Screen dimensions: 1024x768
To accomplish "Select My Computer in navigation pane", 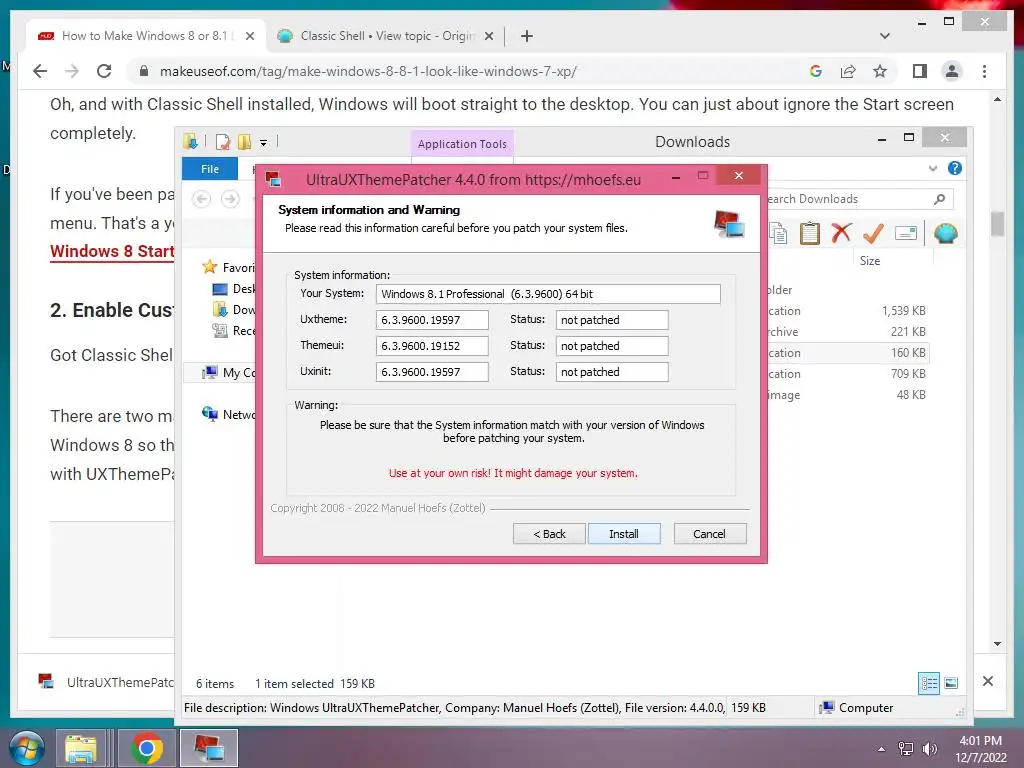I will (229, 372).
